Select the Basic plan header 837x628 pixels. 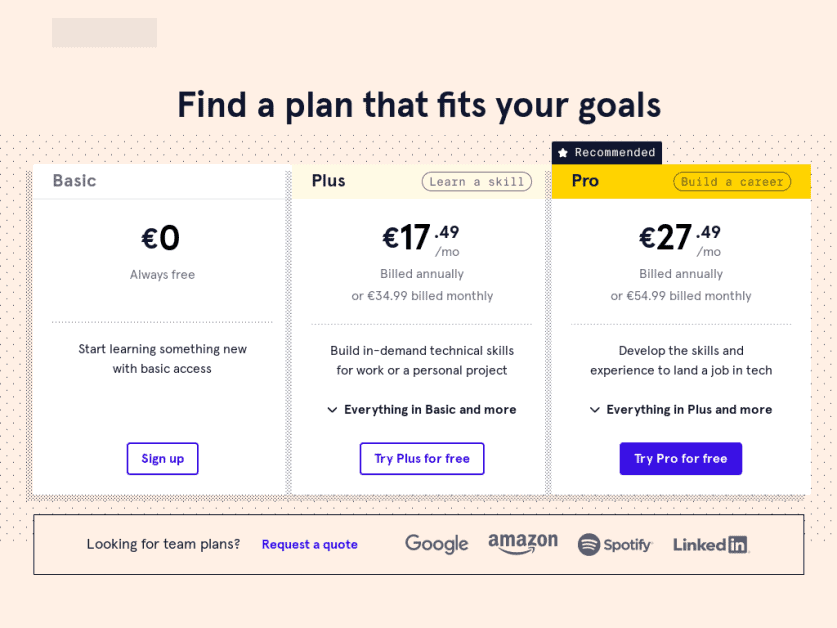tap(75, 181)
